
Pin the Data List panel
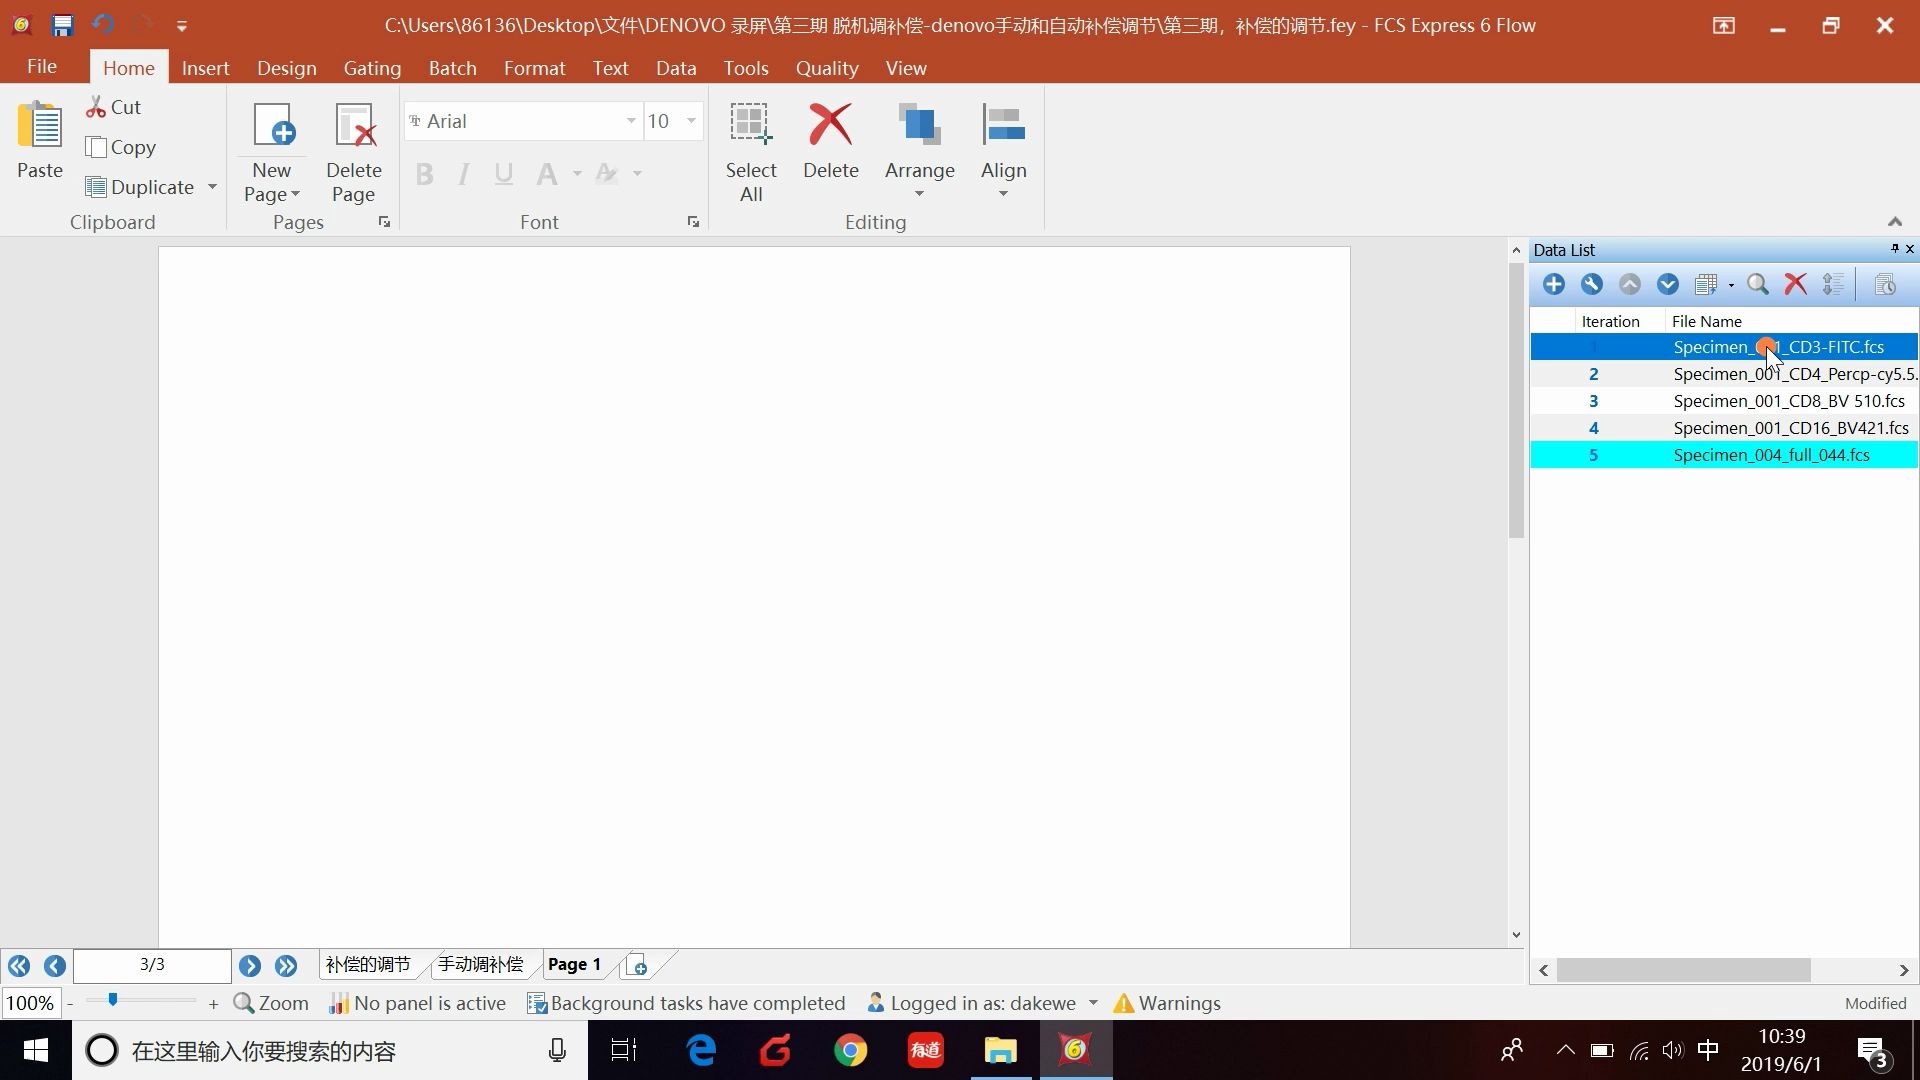1894,249
